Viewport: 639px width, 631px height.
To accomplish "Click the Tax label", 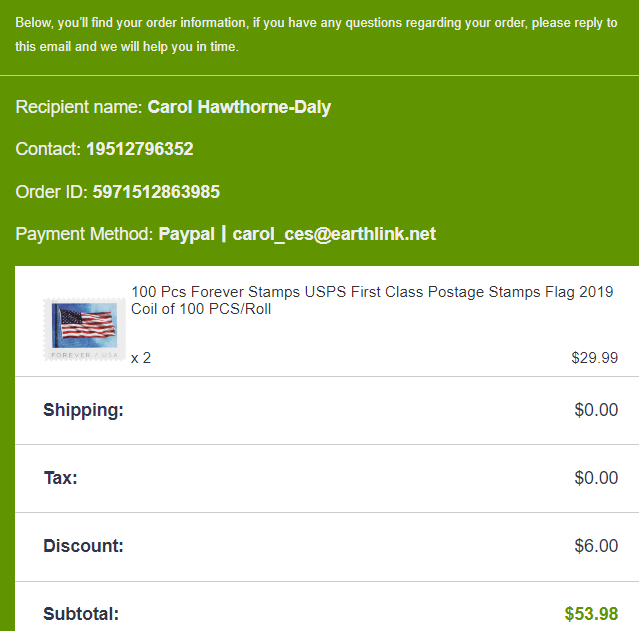I will point(60,478).
